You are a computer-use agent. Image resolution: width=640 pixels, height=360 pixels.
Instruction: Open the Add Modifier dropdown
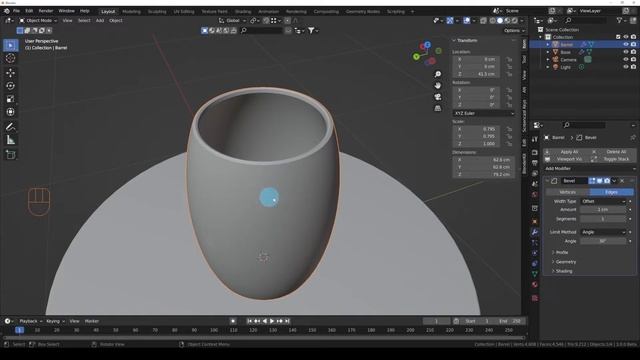pos(590,169)
